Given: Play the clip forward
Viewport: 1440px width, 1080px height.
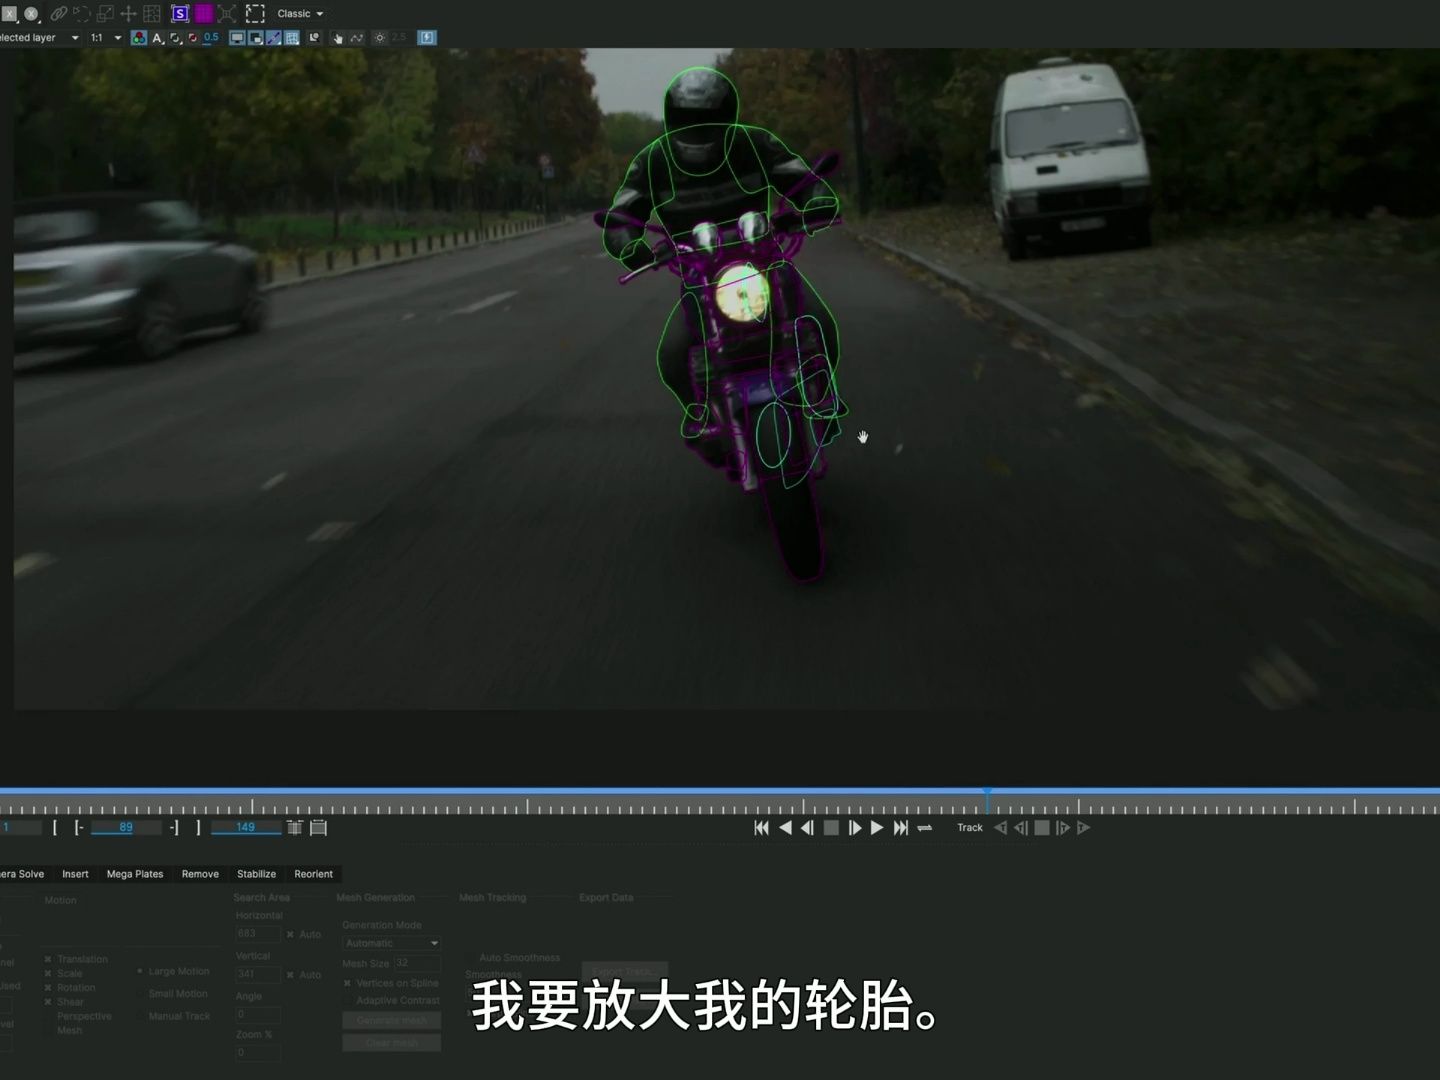Looking at the screenshot, I should pos(877,828).
